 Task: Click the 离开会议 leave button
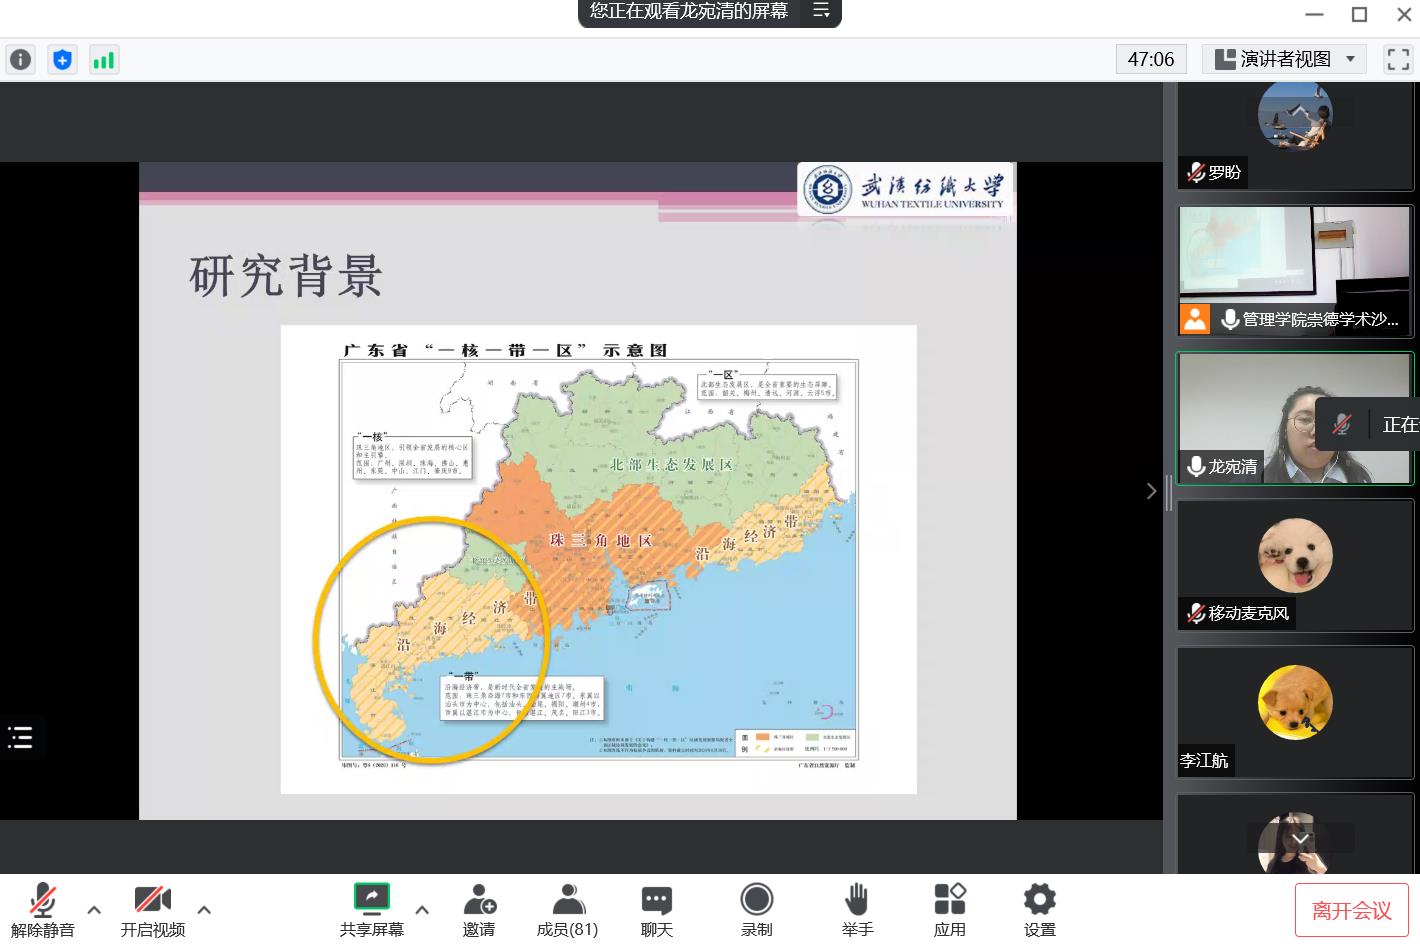[x=1351, y=910]
